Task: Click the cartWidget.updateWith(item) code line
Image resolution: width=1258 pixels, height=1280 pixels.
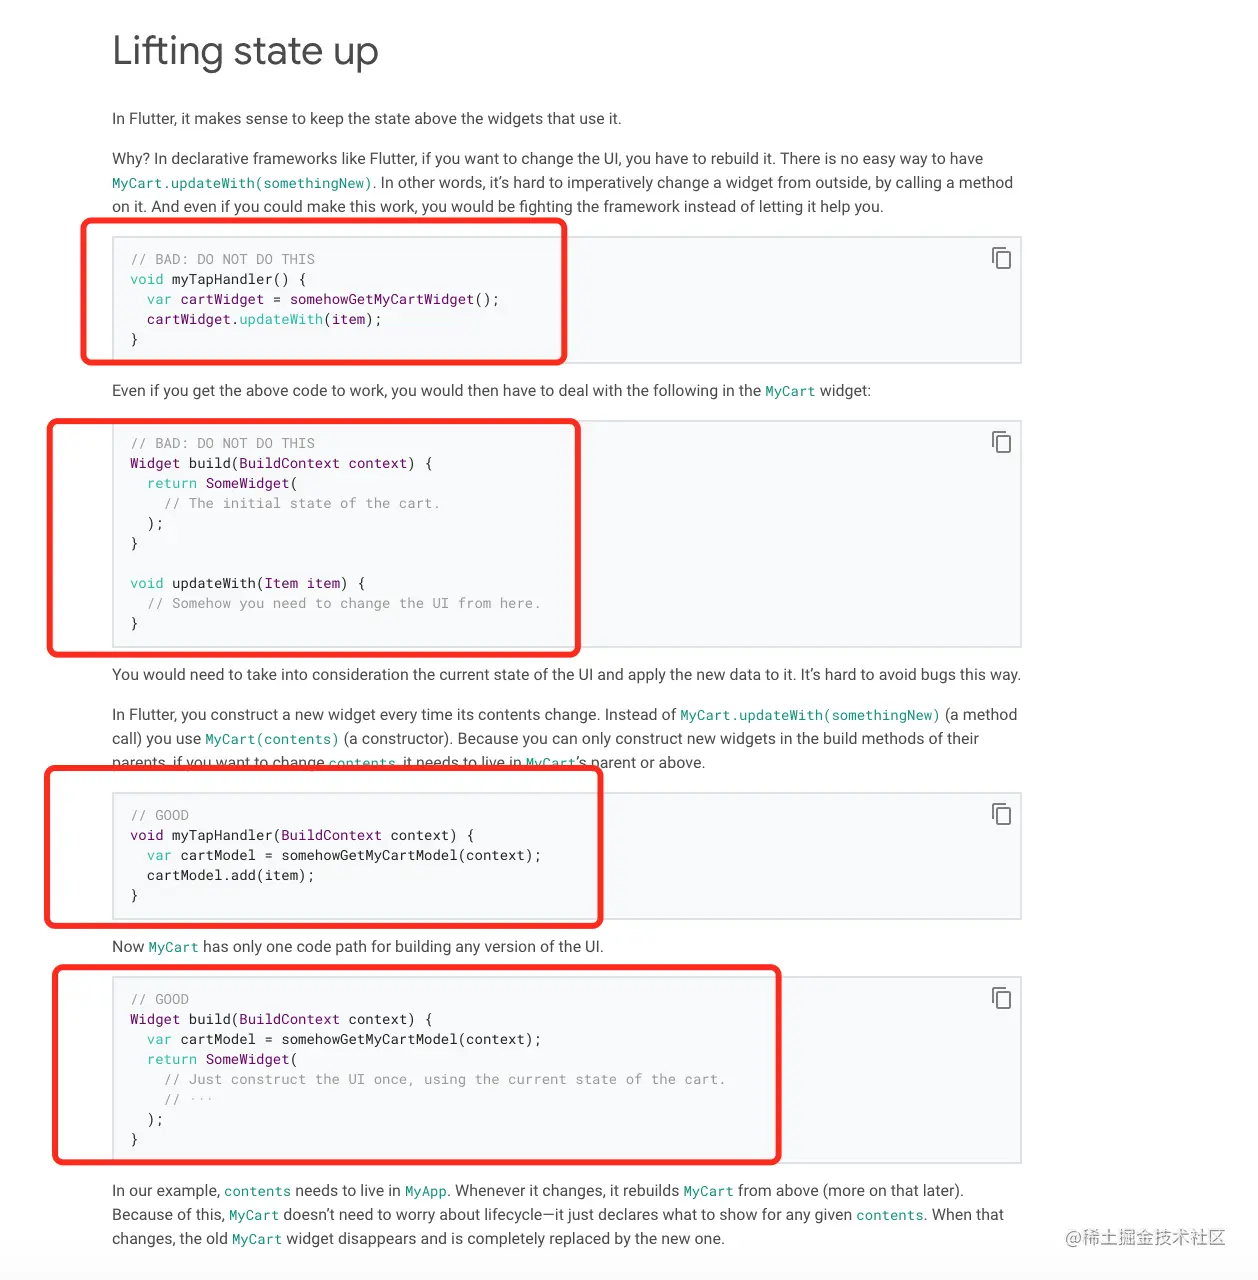Action: click(264, 320)
